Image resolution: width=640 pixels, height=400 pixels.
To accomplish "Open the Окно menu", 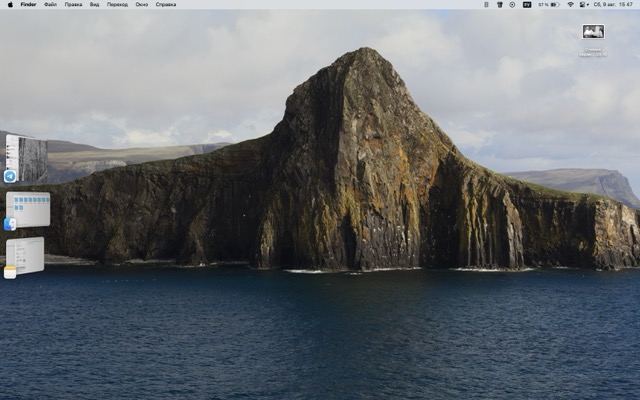I will pyautogui.click(x=142, y=4).
